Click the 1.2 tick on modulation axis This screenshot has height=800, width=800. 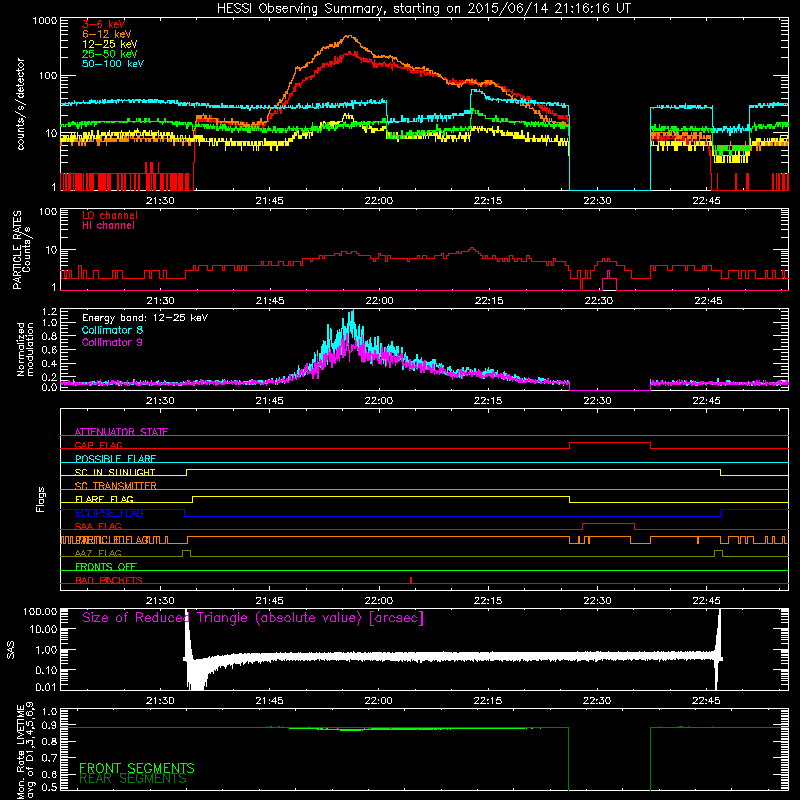(49, 312)
